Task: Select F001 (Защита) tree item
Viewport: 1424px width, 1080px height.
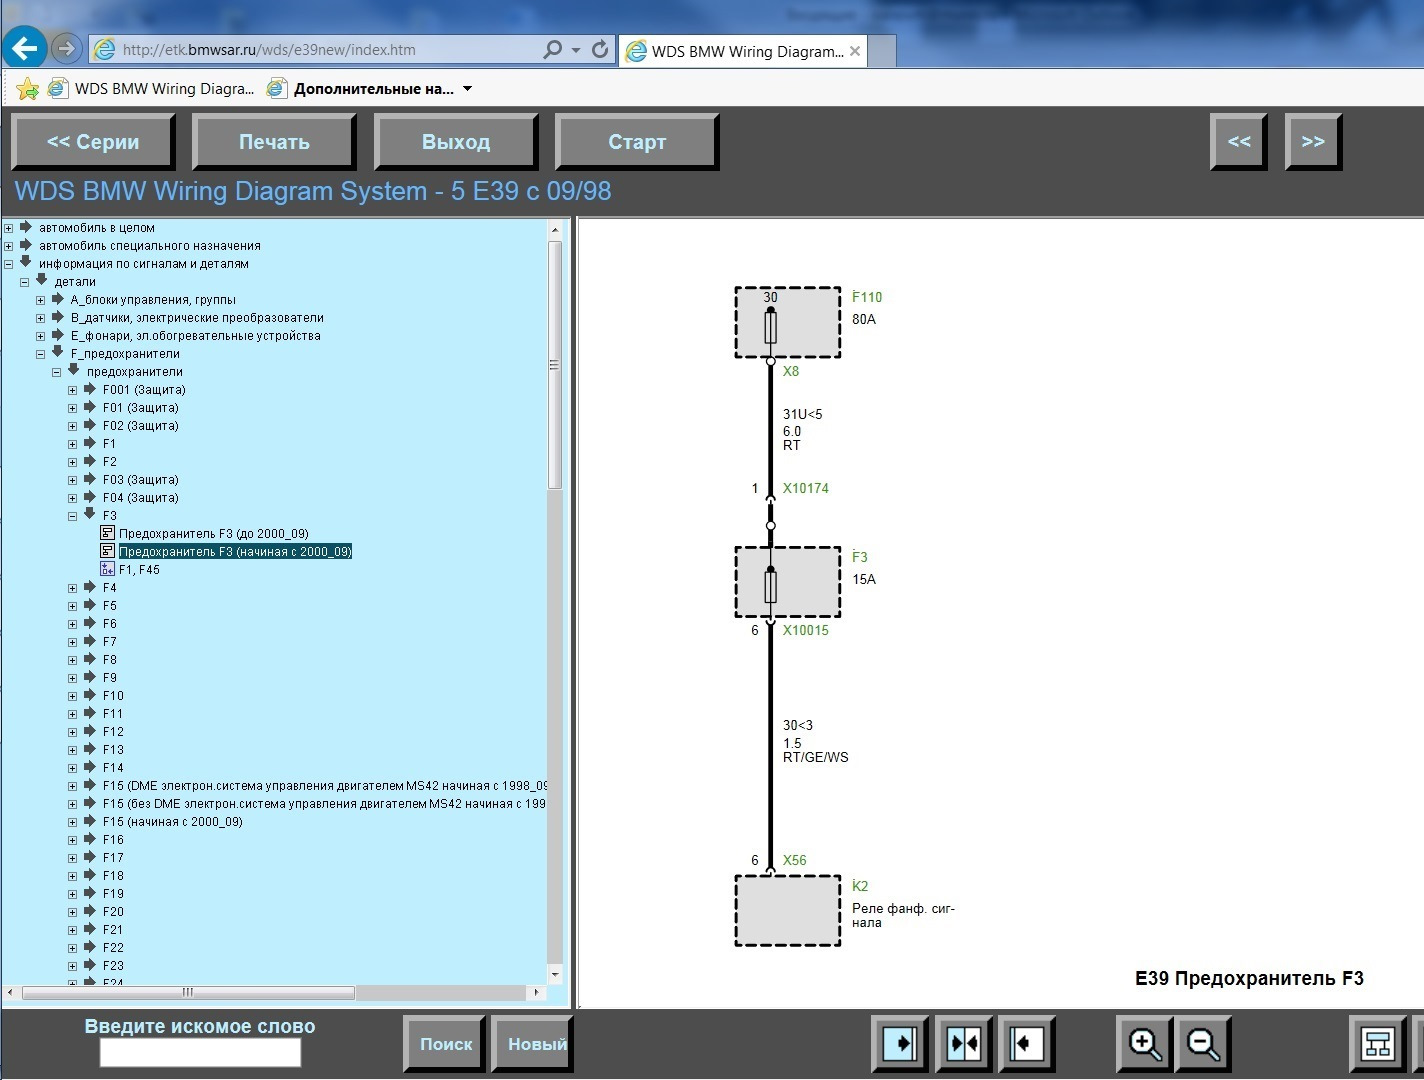Action: tap(144, 390)
